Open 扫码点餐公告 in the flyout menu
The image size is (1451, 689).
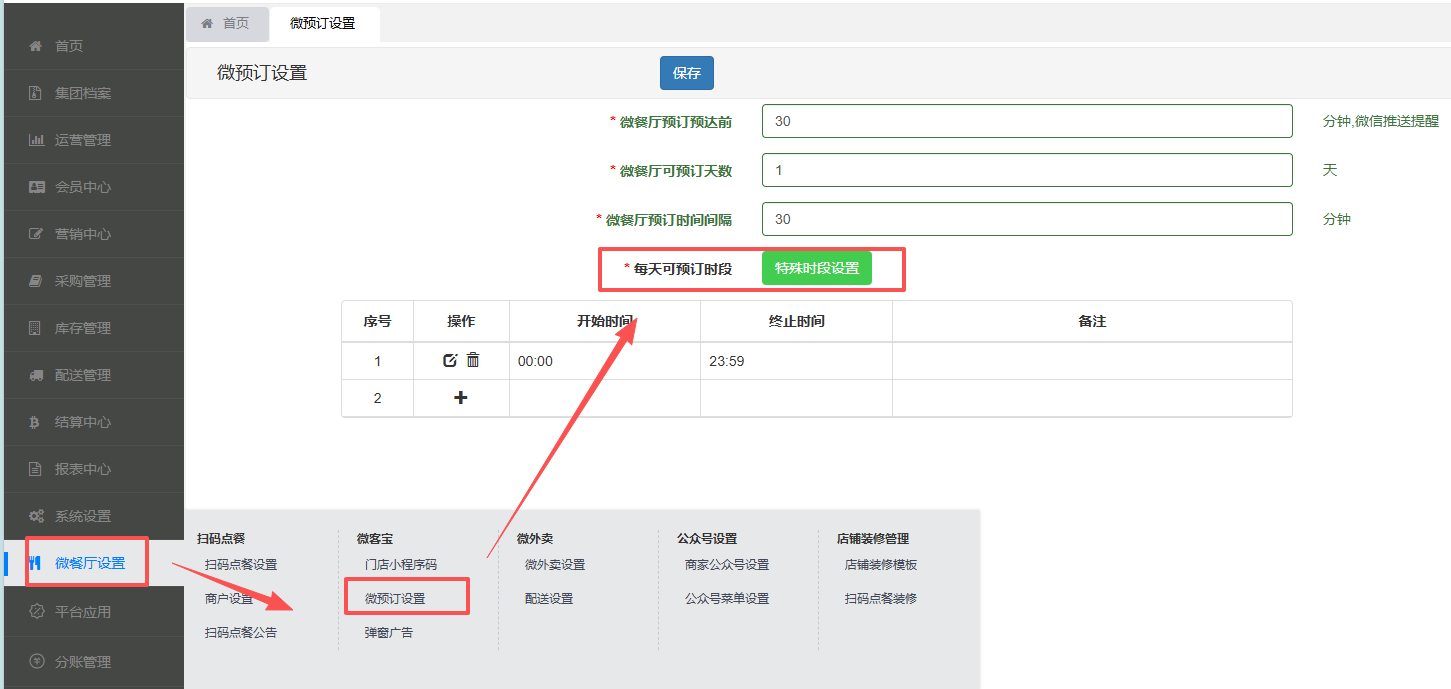(241, 633)
